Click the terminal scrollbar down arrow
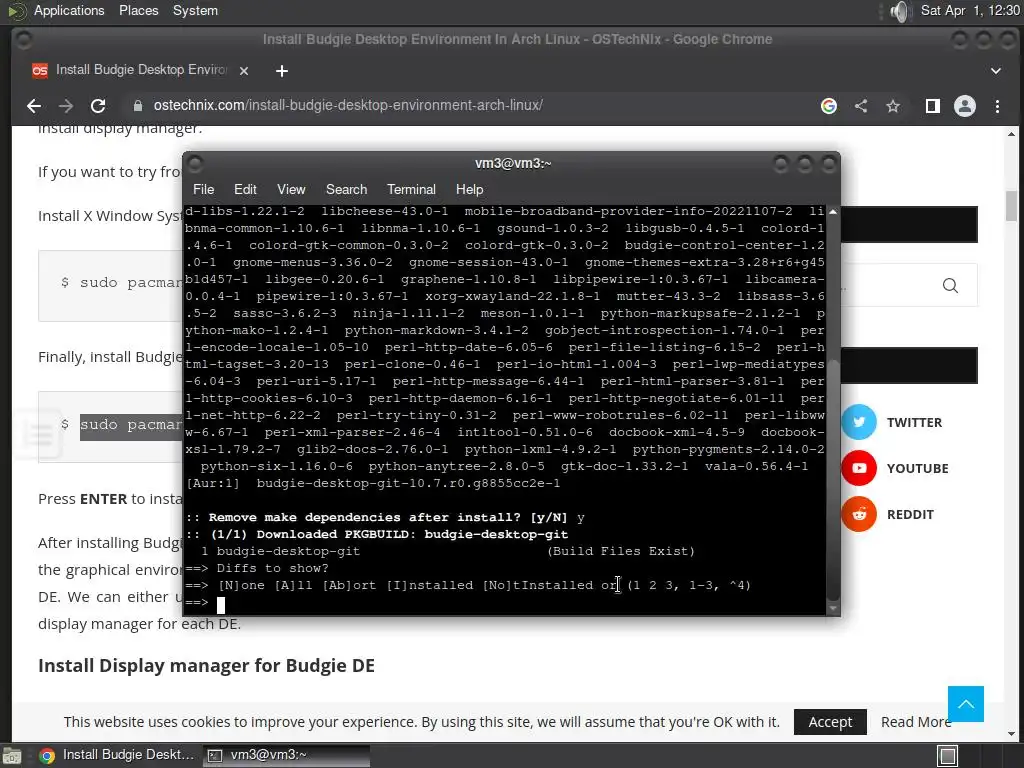The height and width of the screenshot is (768, 1024). click(833, 608)
